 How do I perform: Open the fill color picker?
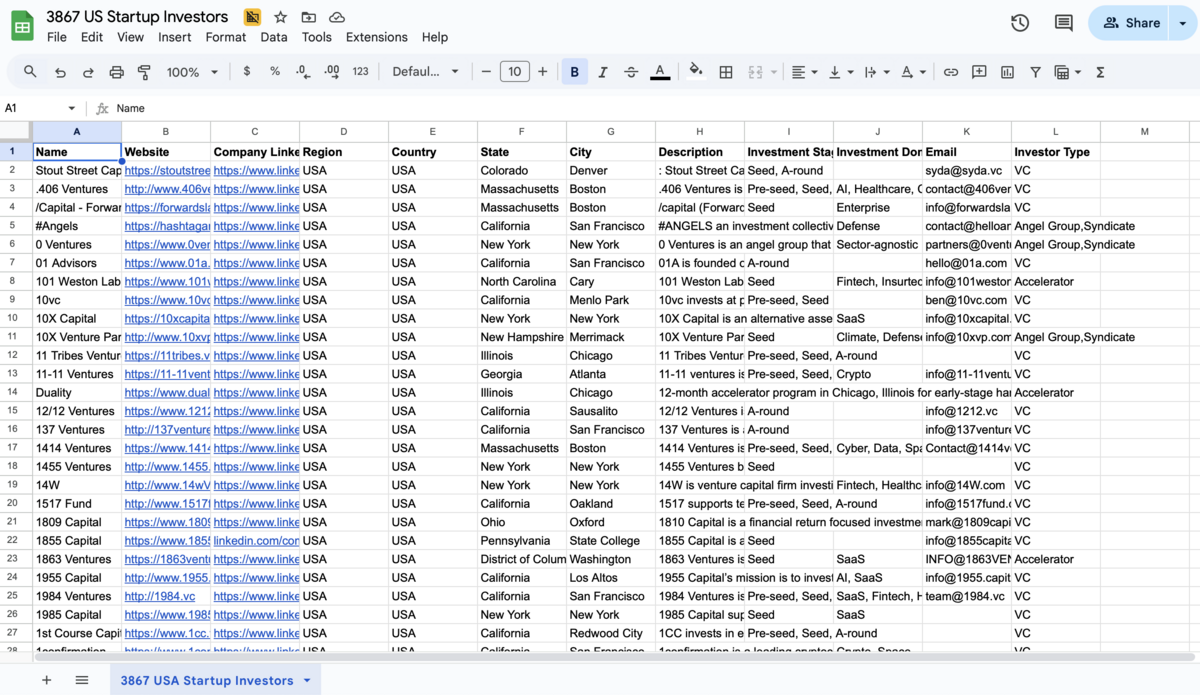pyautogui.click(x=696, y=72)
